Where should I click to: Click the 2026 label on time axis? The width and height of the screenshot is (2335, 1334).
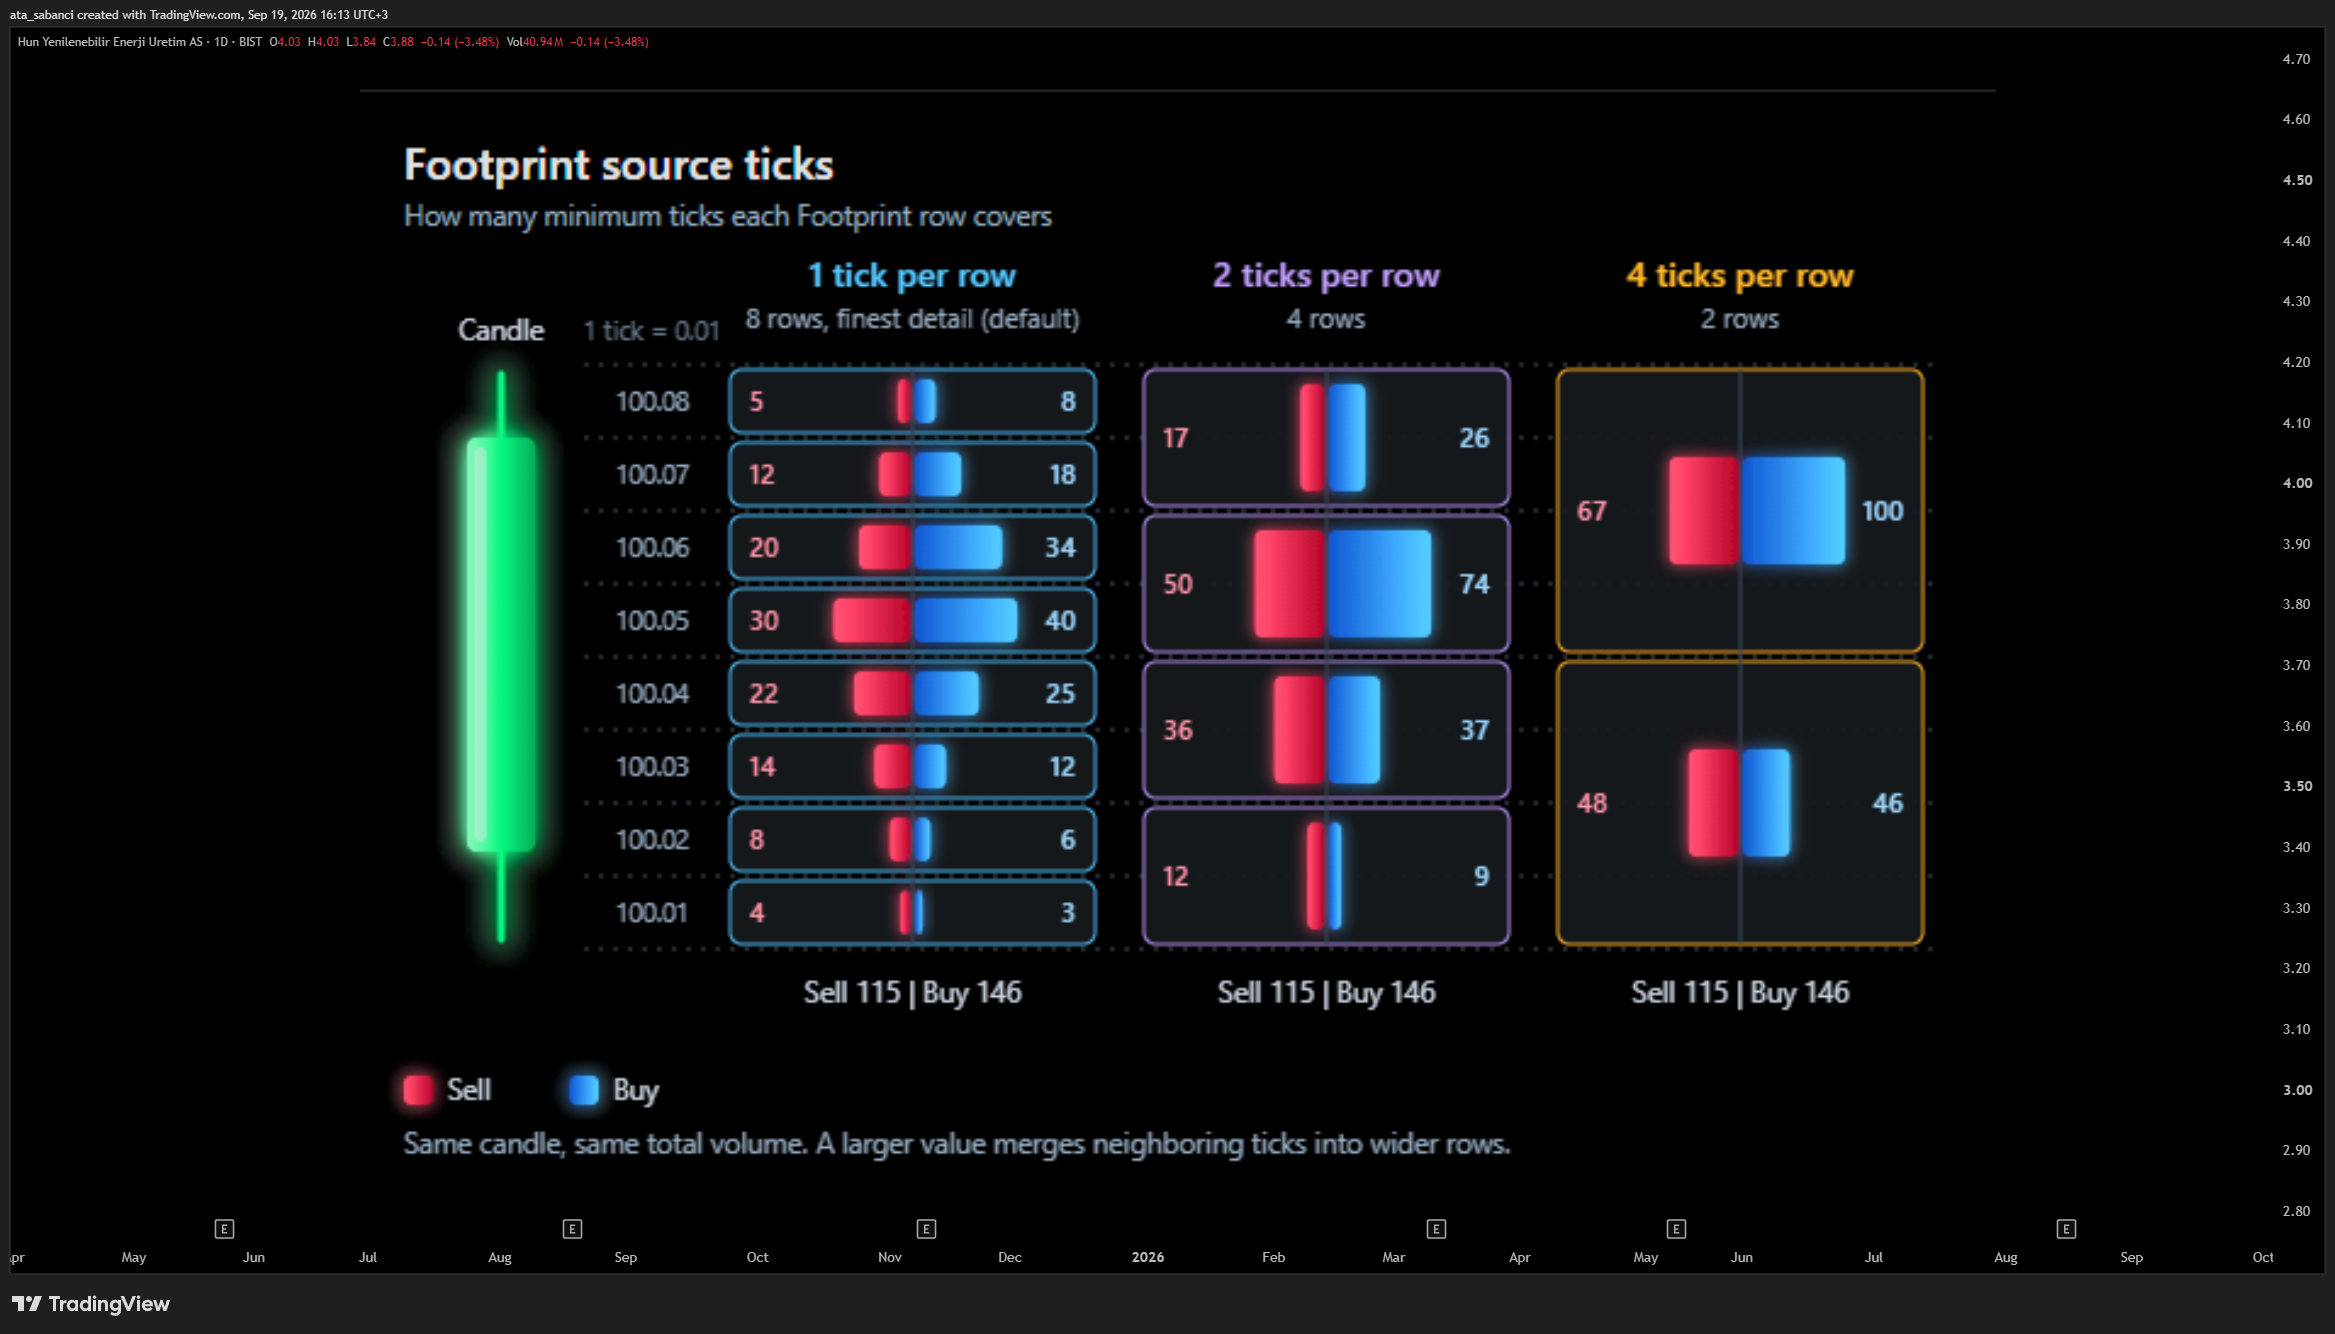(1148, 1257)
